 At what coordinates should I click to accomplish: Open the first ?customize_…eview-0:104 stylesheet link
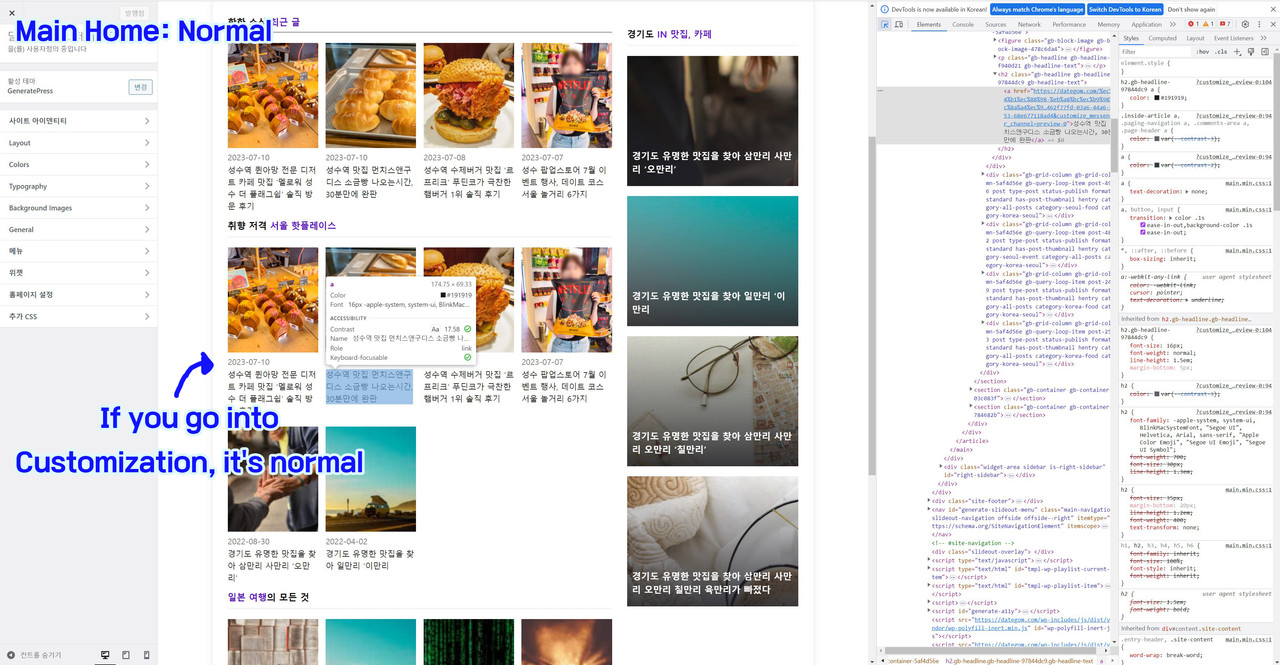1234,82
